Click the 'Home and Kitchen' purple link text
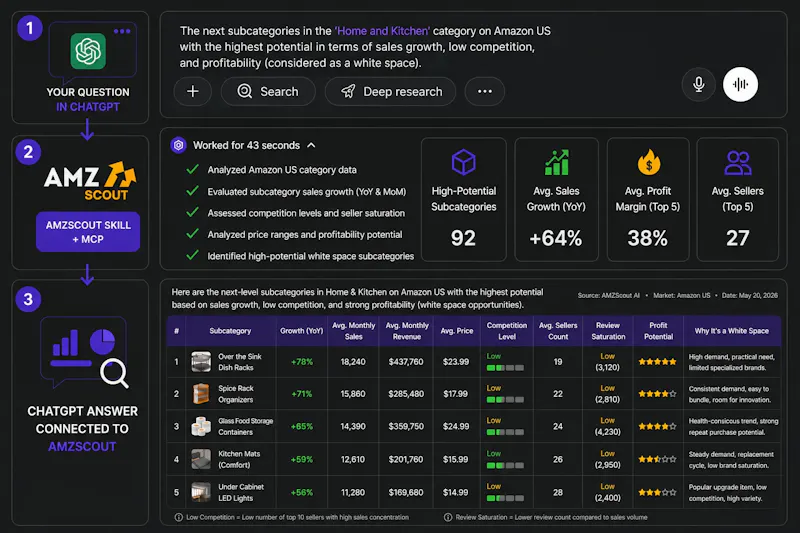 (382, 31)
